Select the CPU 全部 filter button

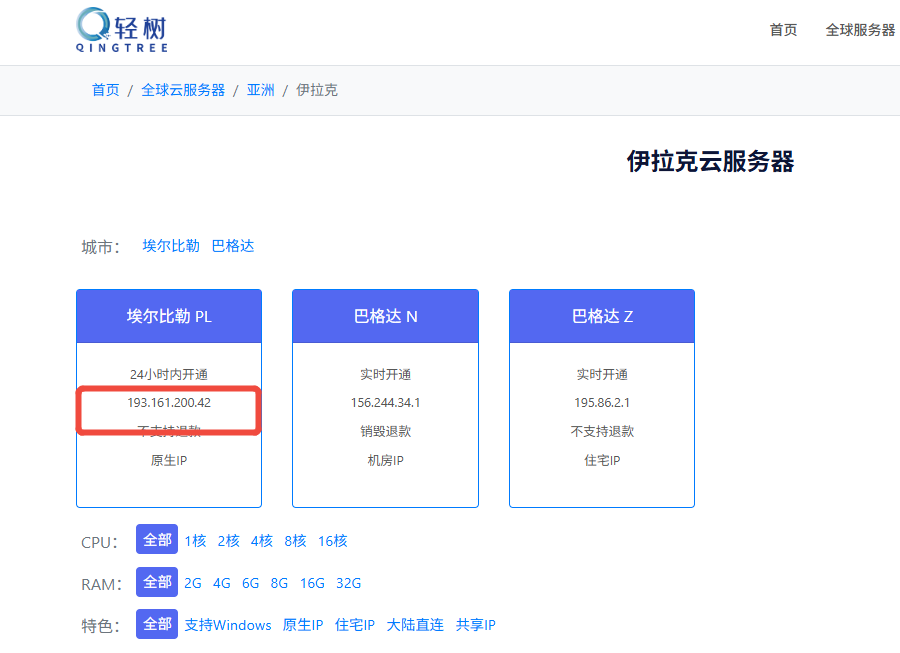[157, 540]
